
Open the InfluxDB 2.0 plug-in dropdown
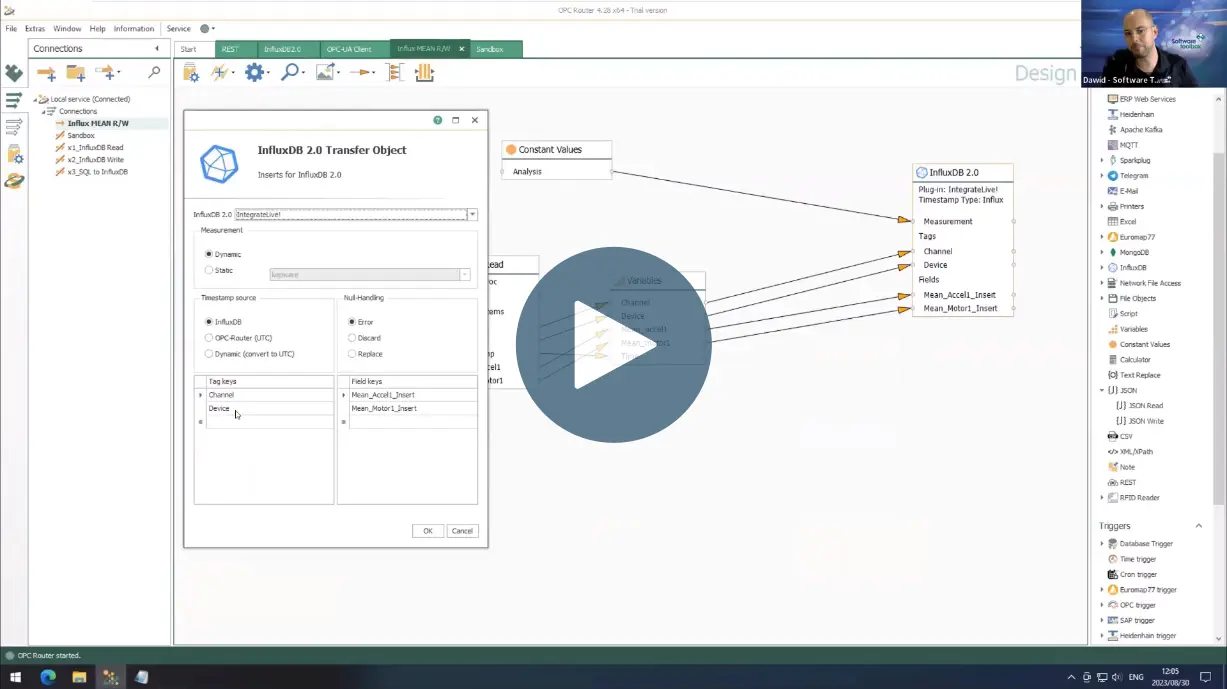pyautogui.click(x=472, y=215)
